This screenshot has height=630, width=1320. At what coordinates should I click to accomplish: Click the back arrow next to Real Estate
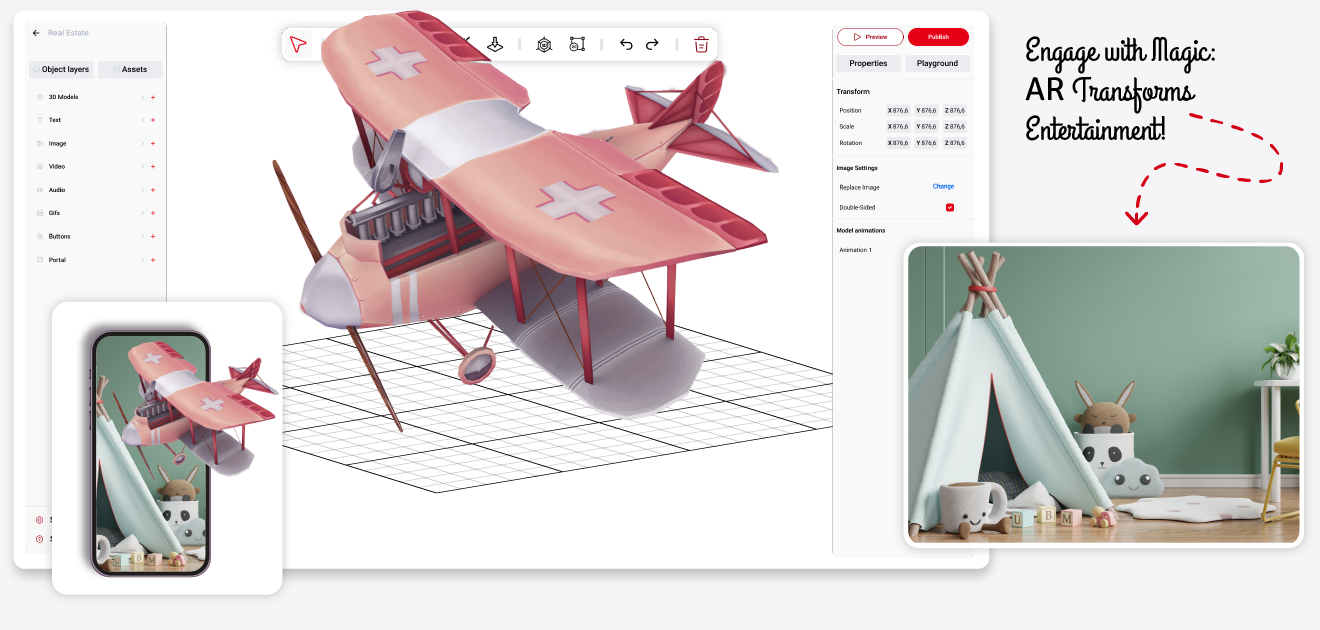[34, 32]
